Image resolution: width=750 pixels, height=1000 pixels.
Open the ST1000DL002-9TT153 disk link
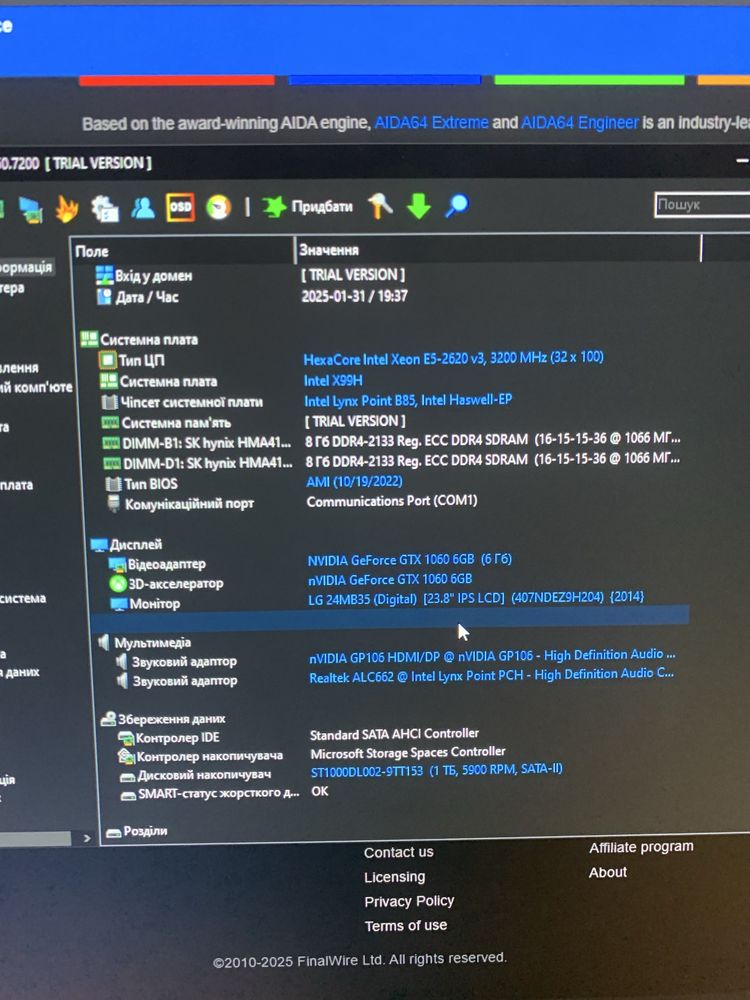pyautogui.click(x=436, y=770)
